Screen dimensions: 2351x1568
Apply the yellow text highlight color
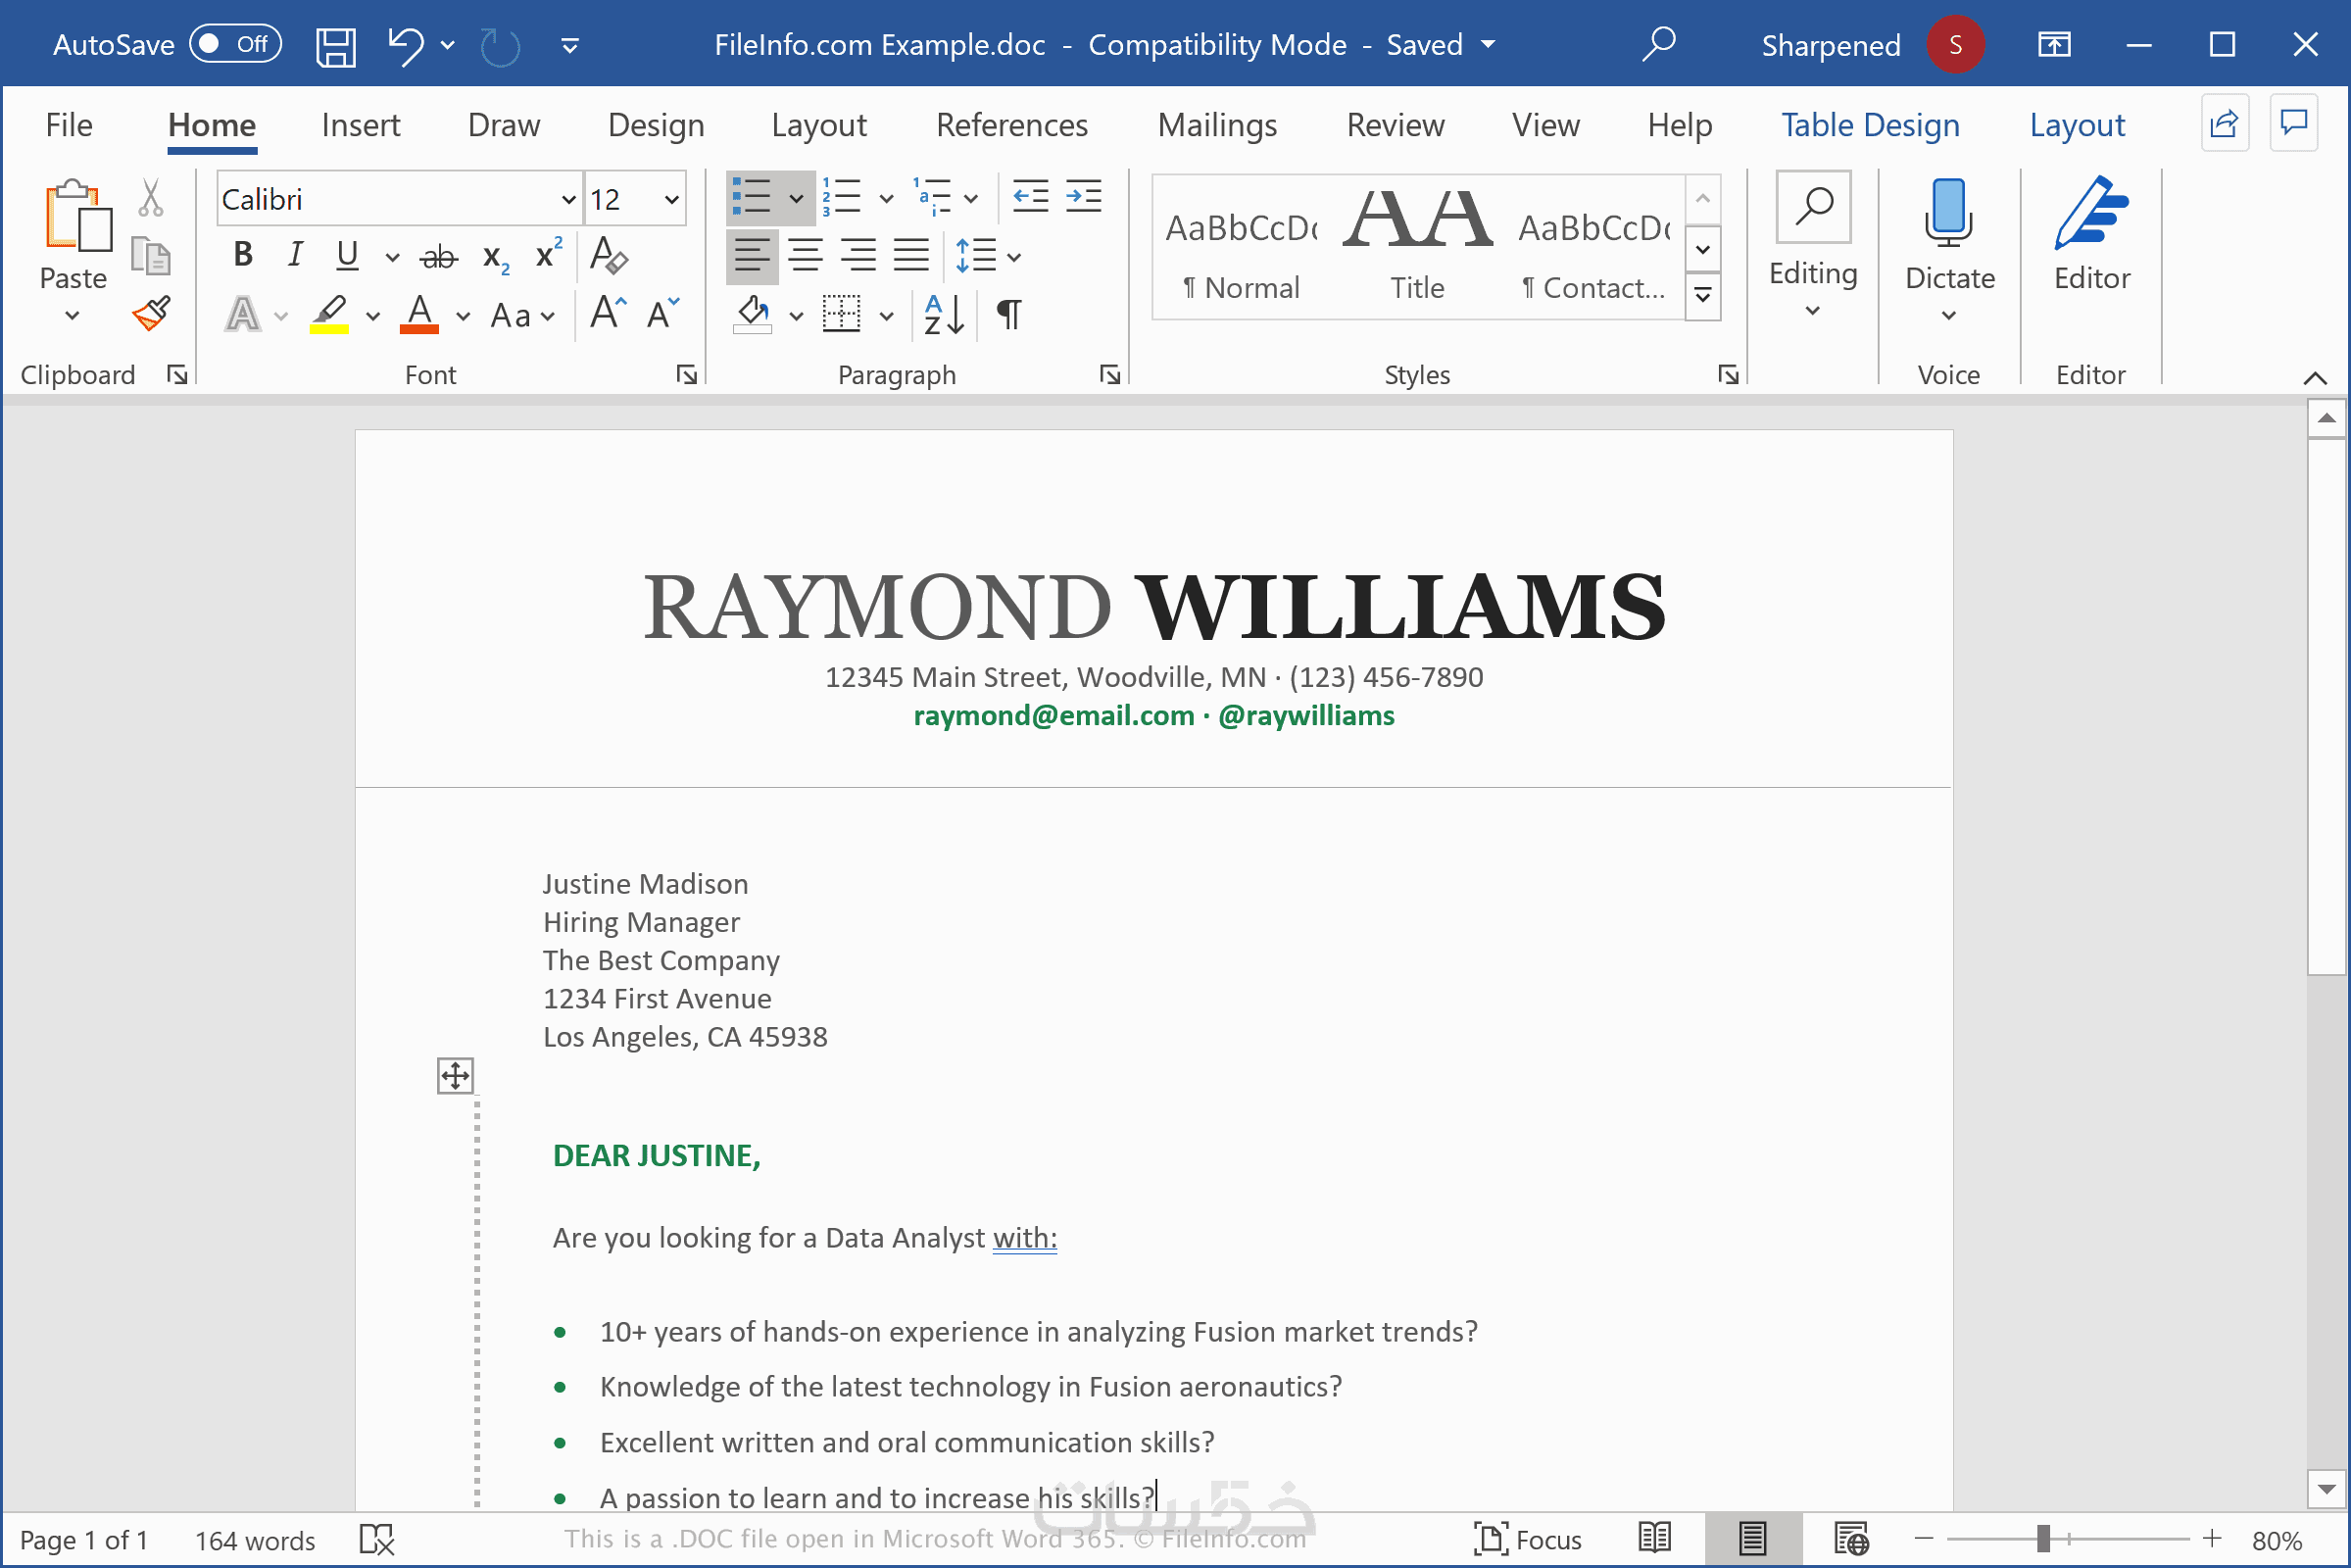point(329,315)
